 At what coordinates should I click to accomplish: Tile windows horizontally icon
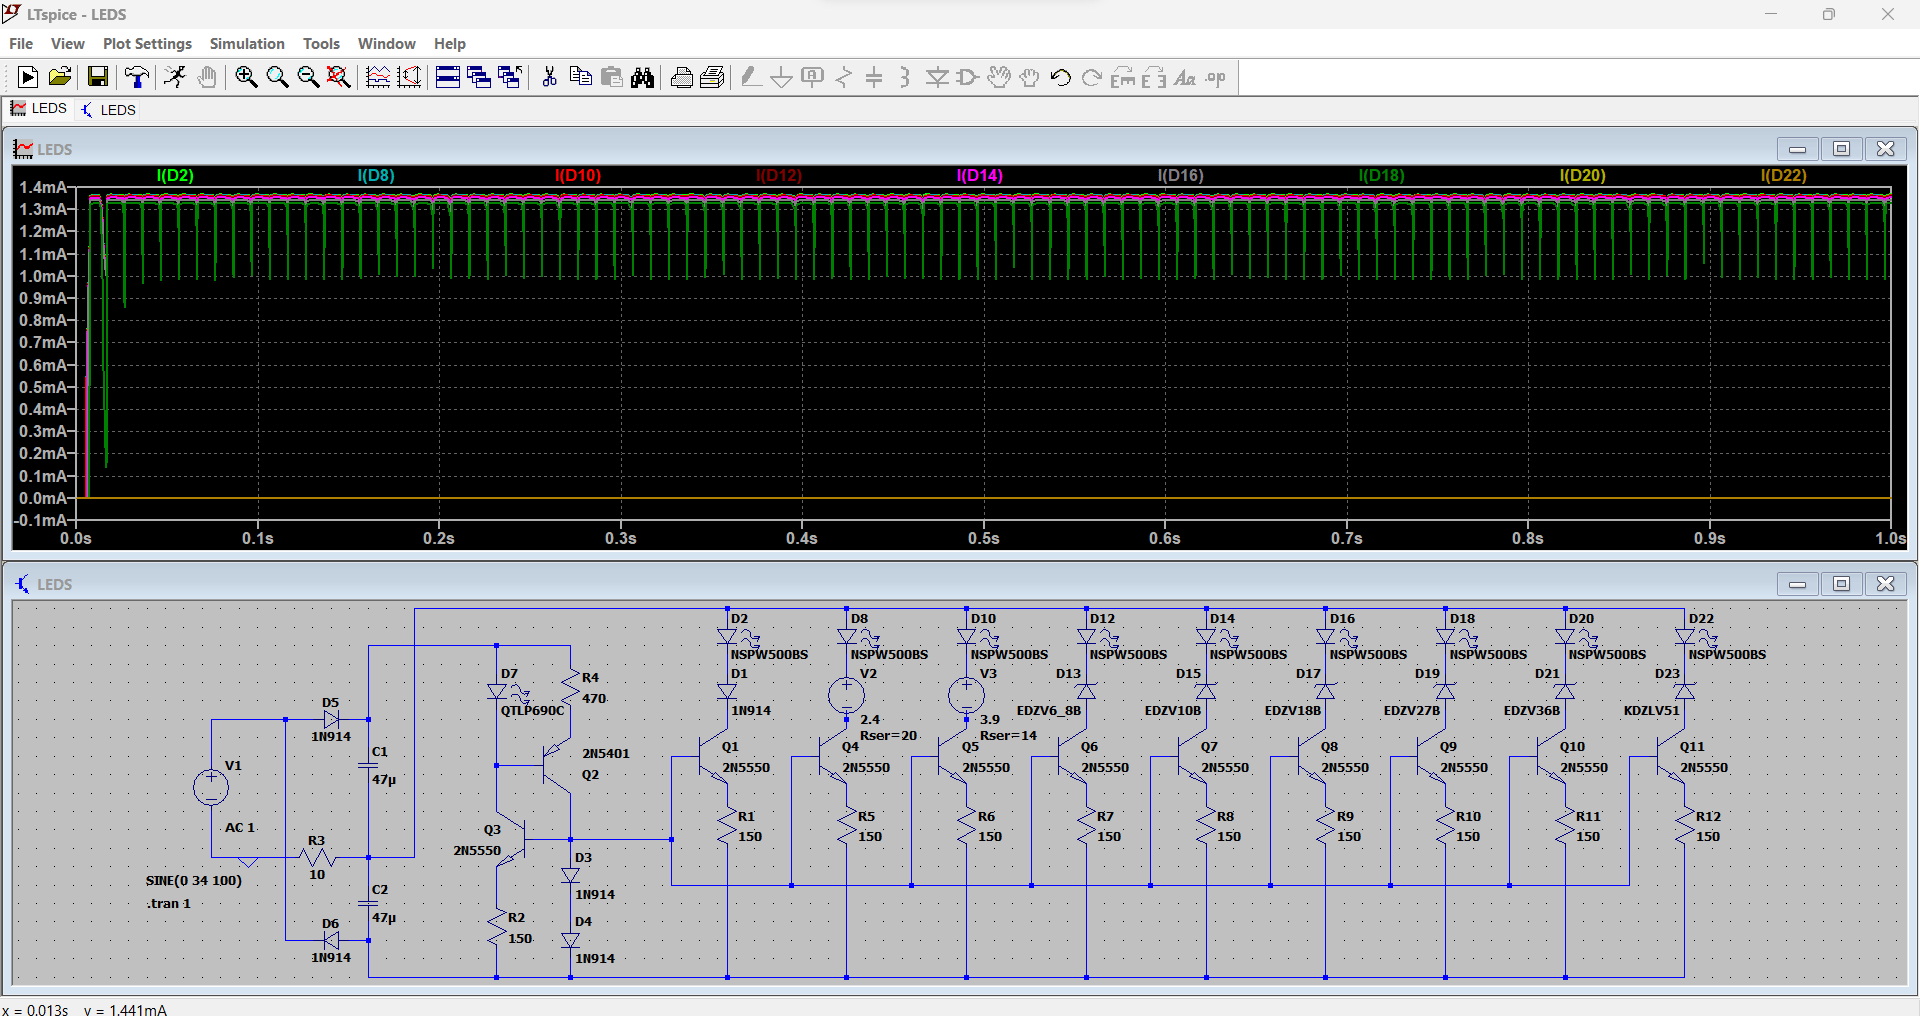click(x=448, y=77)
